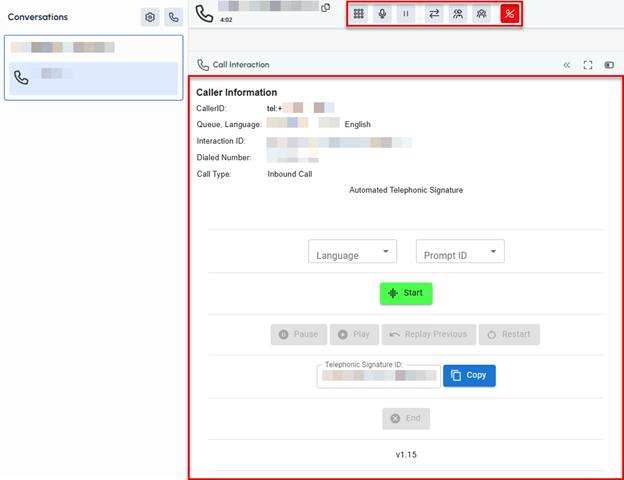624x480 pixels.
Task: Start a conference call
Action: pos(482,14)
